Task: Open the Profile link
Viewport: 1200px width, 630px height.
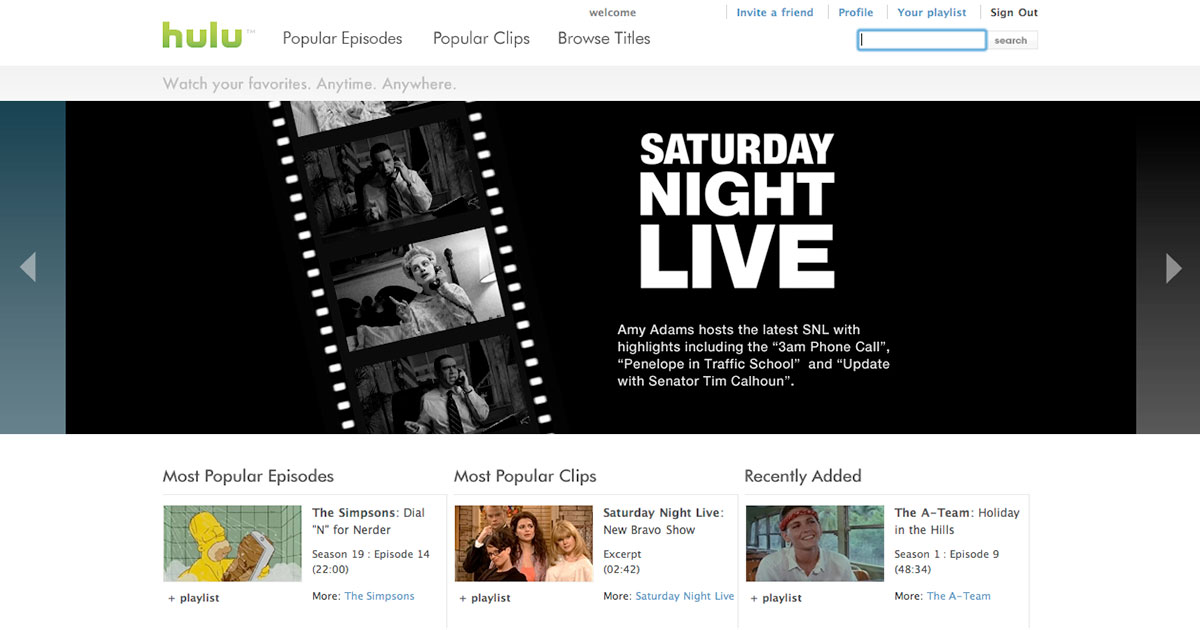Action: click(855, 13)
